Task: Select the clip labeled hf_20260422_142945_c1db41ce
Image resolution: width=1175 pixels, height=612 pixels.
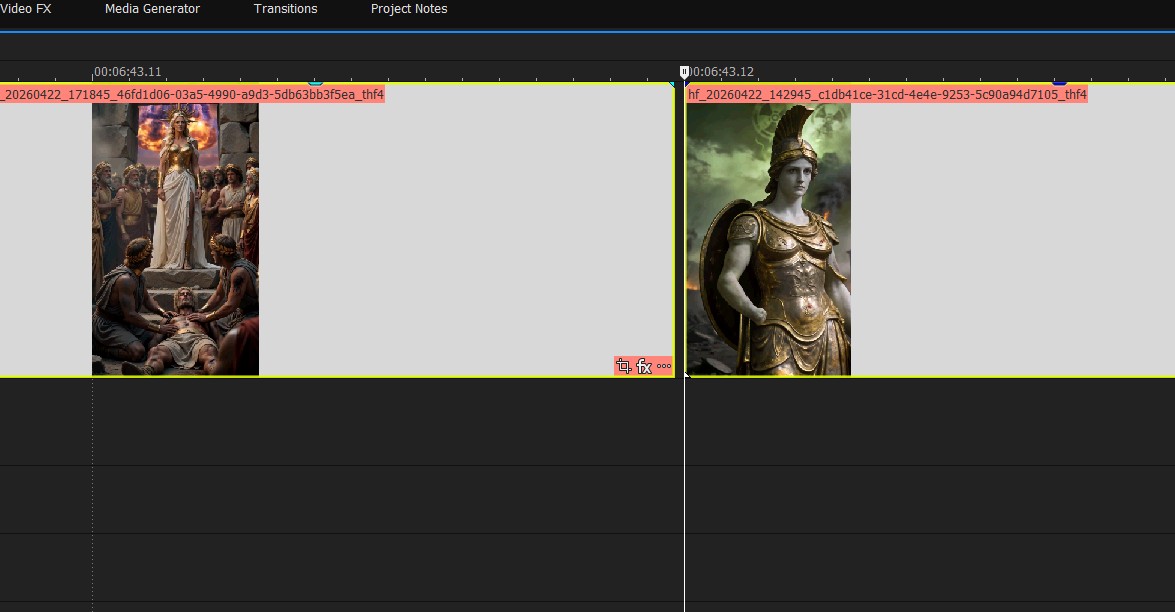Action: [x=885, y=94]
